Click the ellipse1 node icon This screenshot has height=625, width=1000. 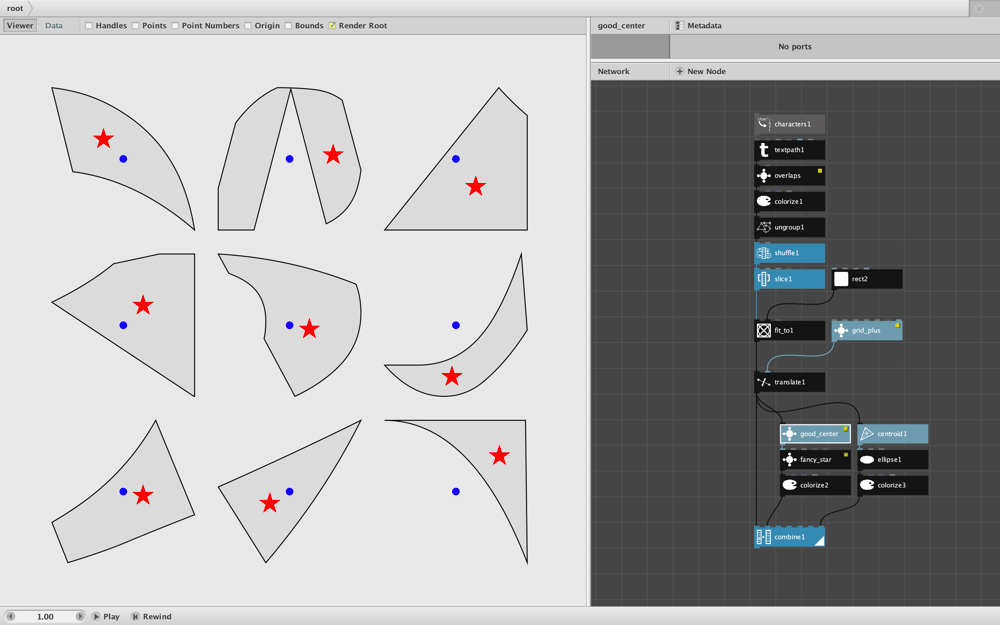(867, 459)
